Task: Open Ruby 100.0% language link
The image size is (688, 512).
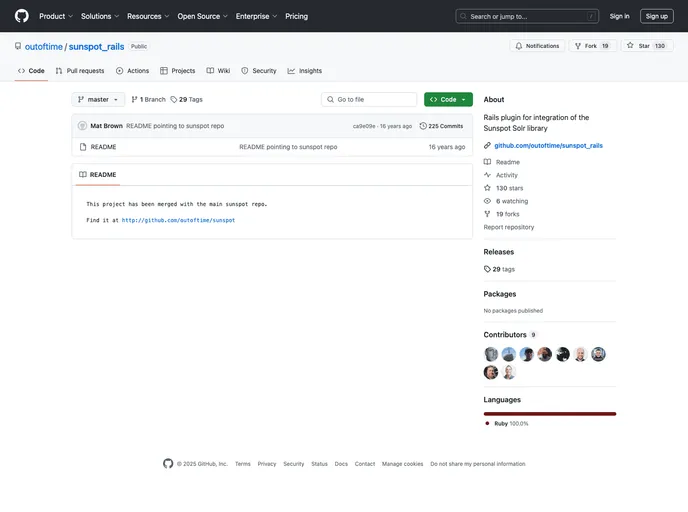Action: coord(507,424)
